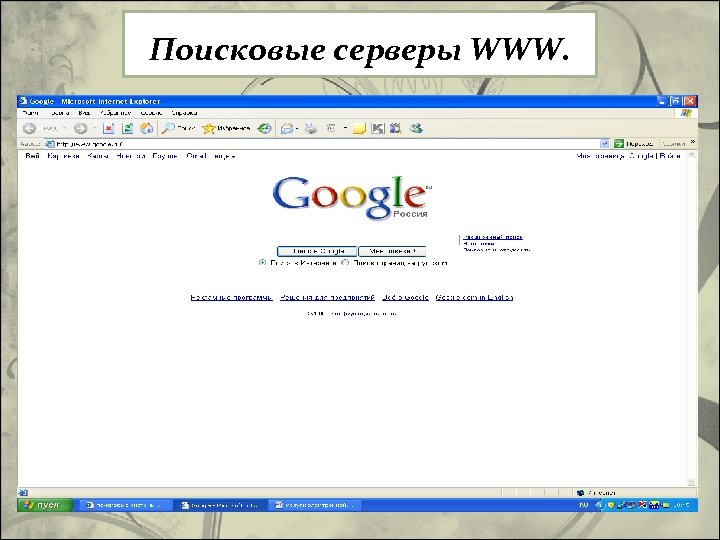Open the Языковые инструменты link
Image resolution: width=720 pixels, height=540 pixels.
(x=497, y=250)
